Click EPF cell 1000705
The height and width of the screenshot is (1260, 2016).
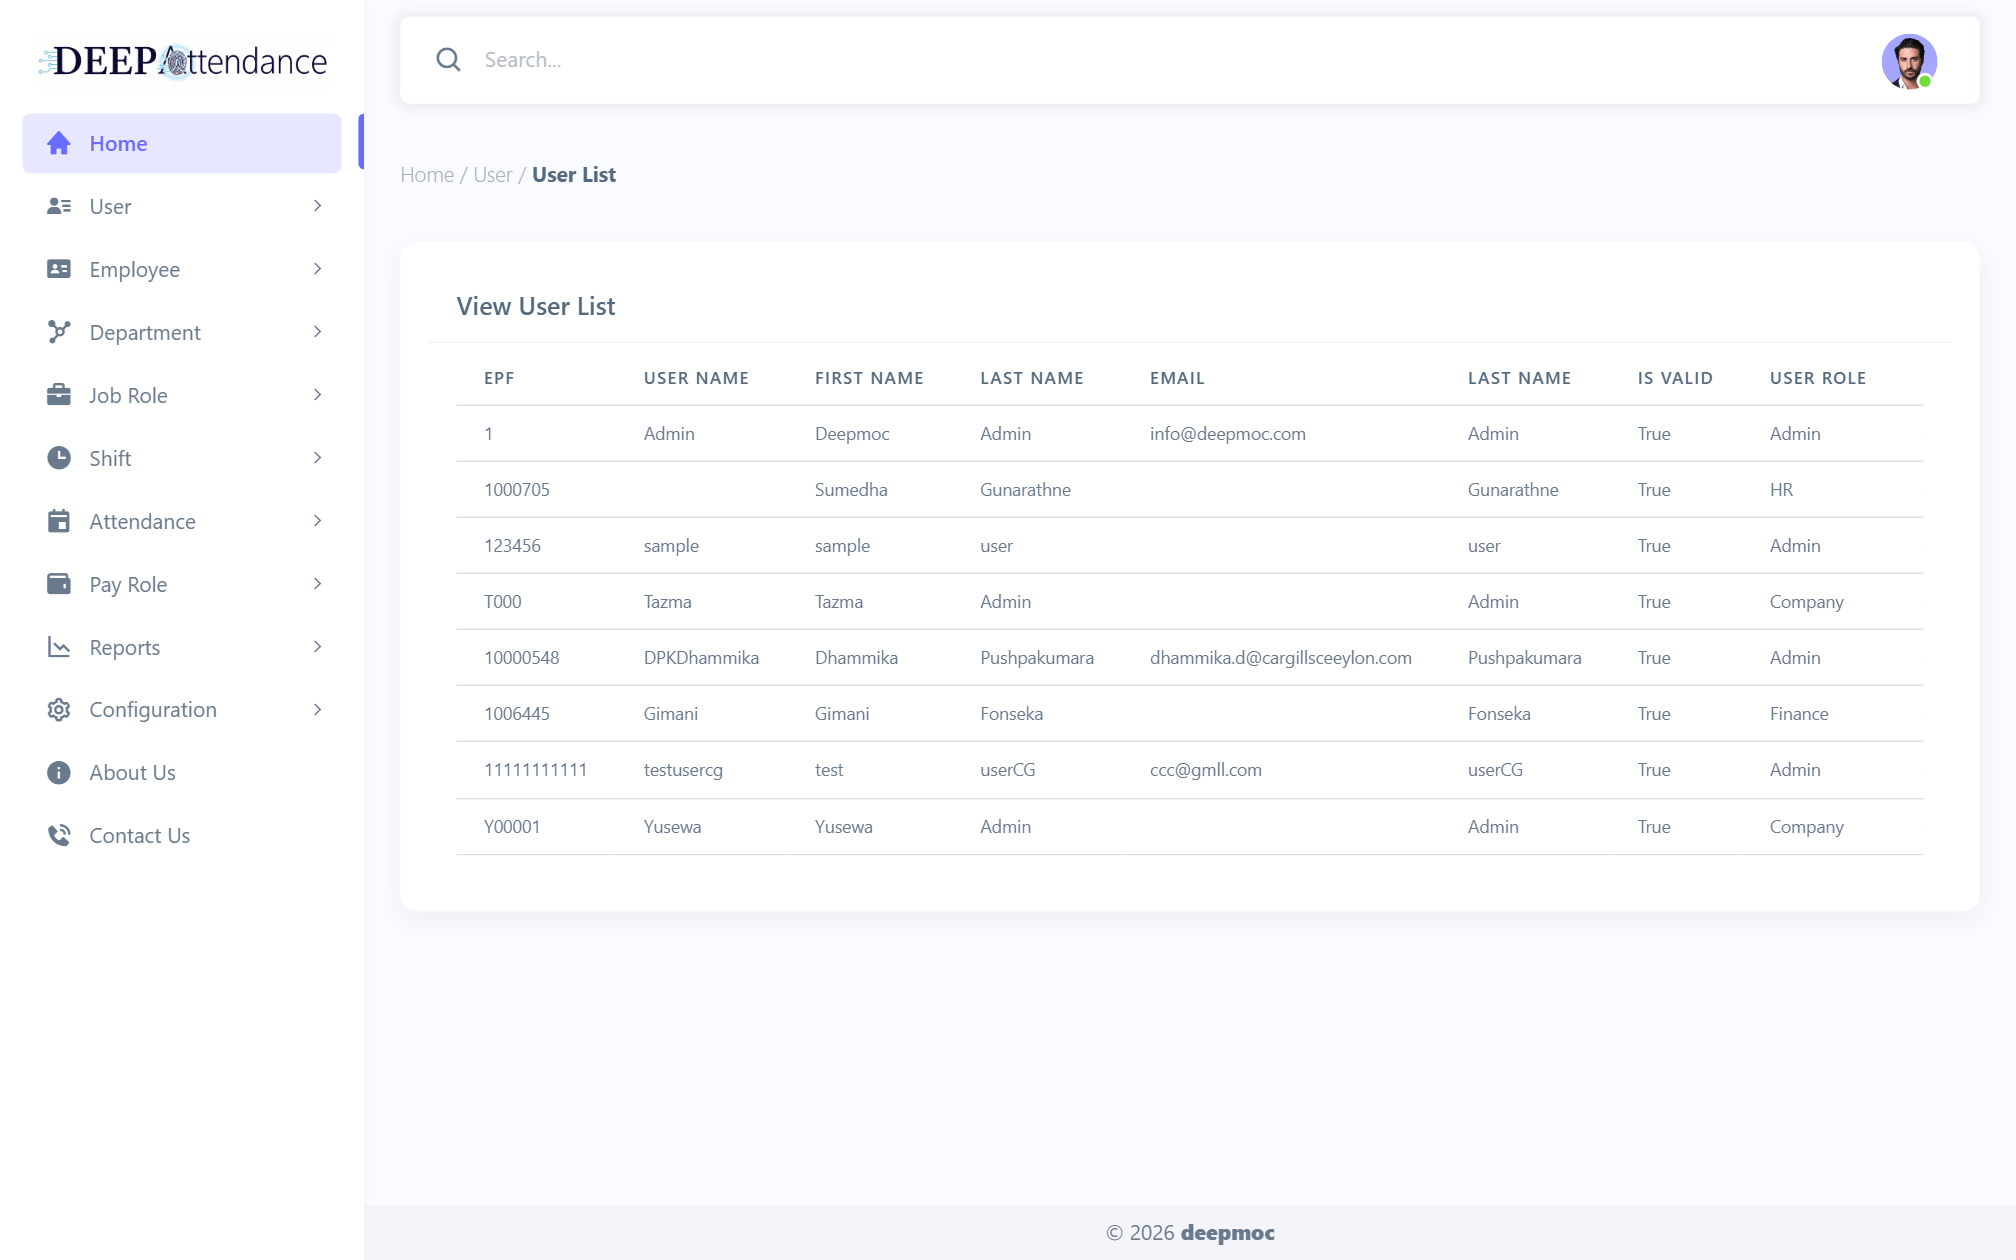coord(517,490)
